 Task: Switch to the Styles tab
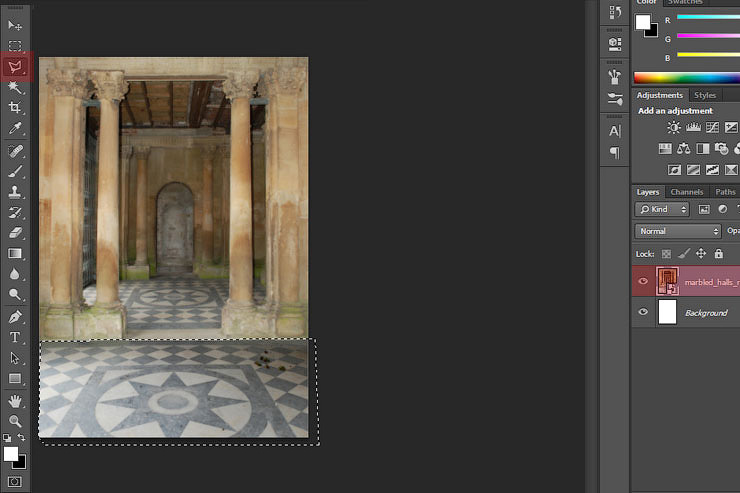click(x=704, y=95)
